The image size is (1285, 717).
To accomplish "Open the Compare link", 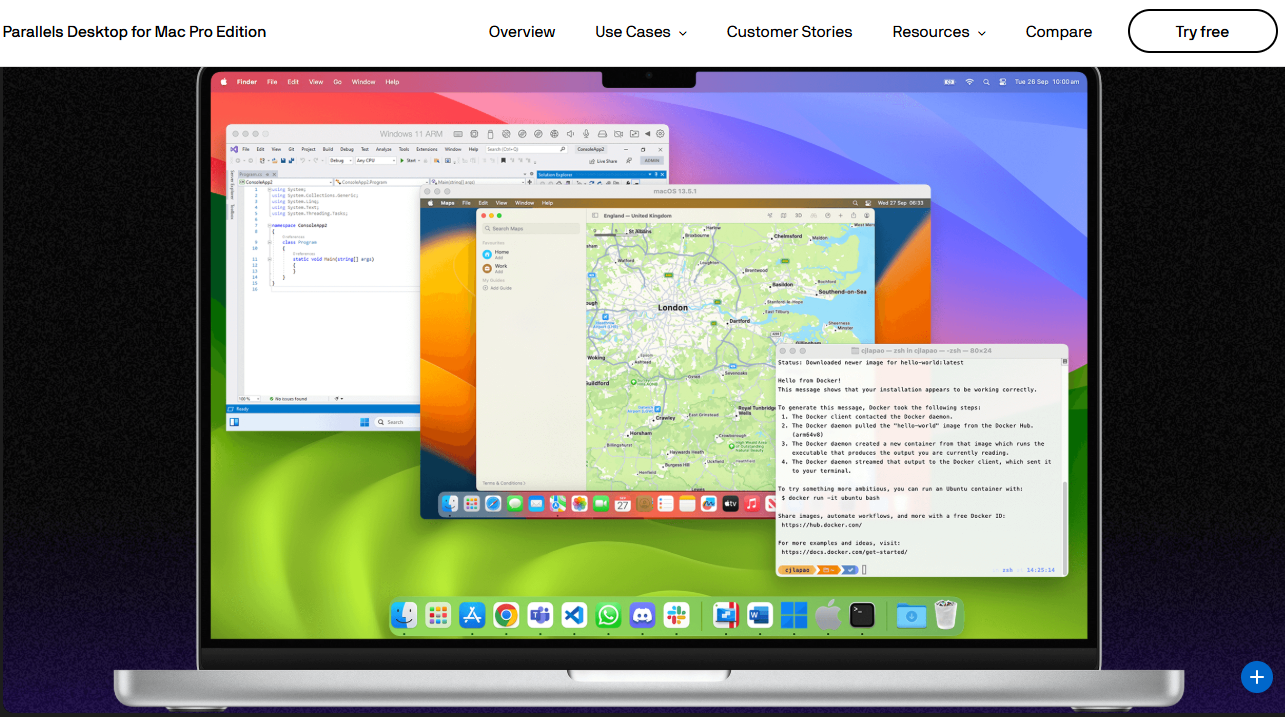I will pos(1058,32).
